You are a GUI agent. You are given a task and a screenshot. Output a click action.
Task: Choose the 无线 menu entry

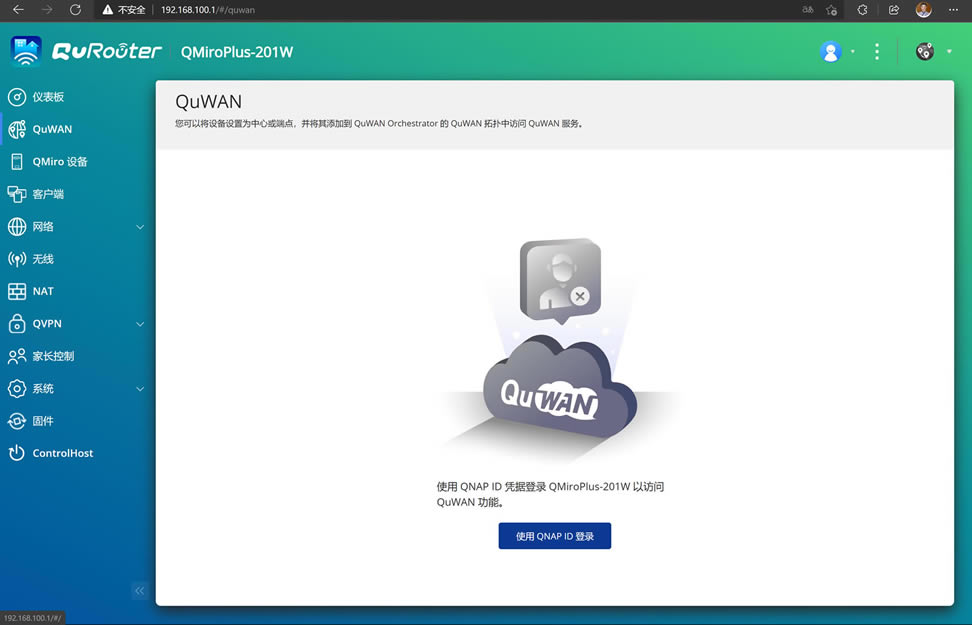(43, 259)
